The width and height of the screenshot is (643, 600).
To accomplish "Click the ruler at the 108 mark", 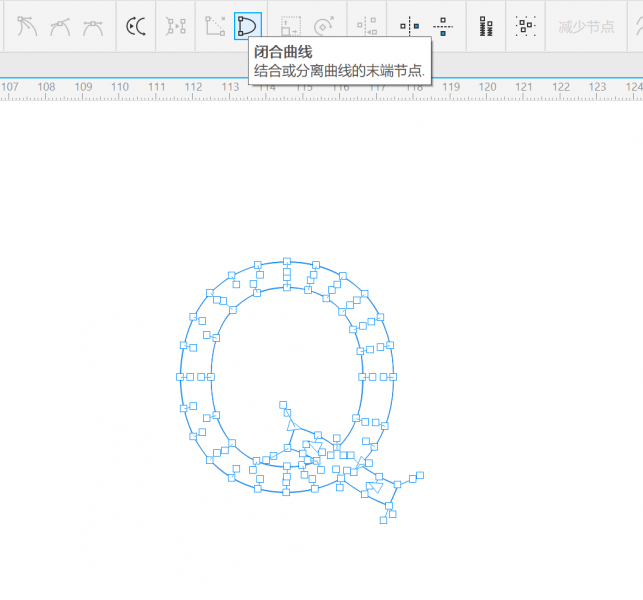I will (46, 88).
